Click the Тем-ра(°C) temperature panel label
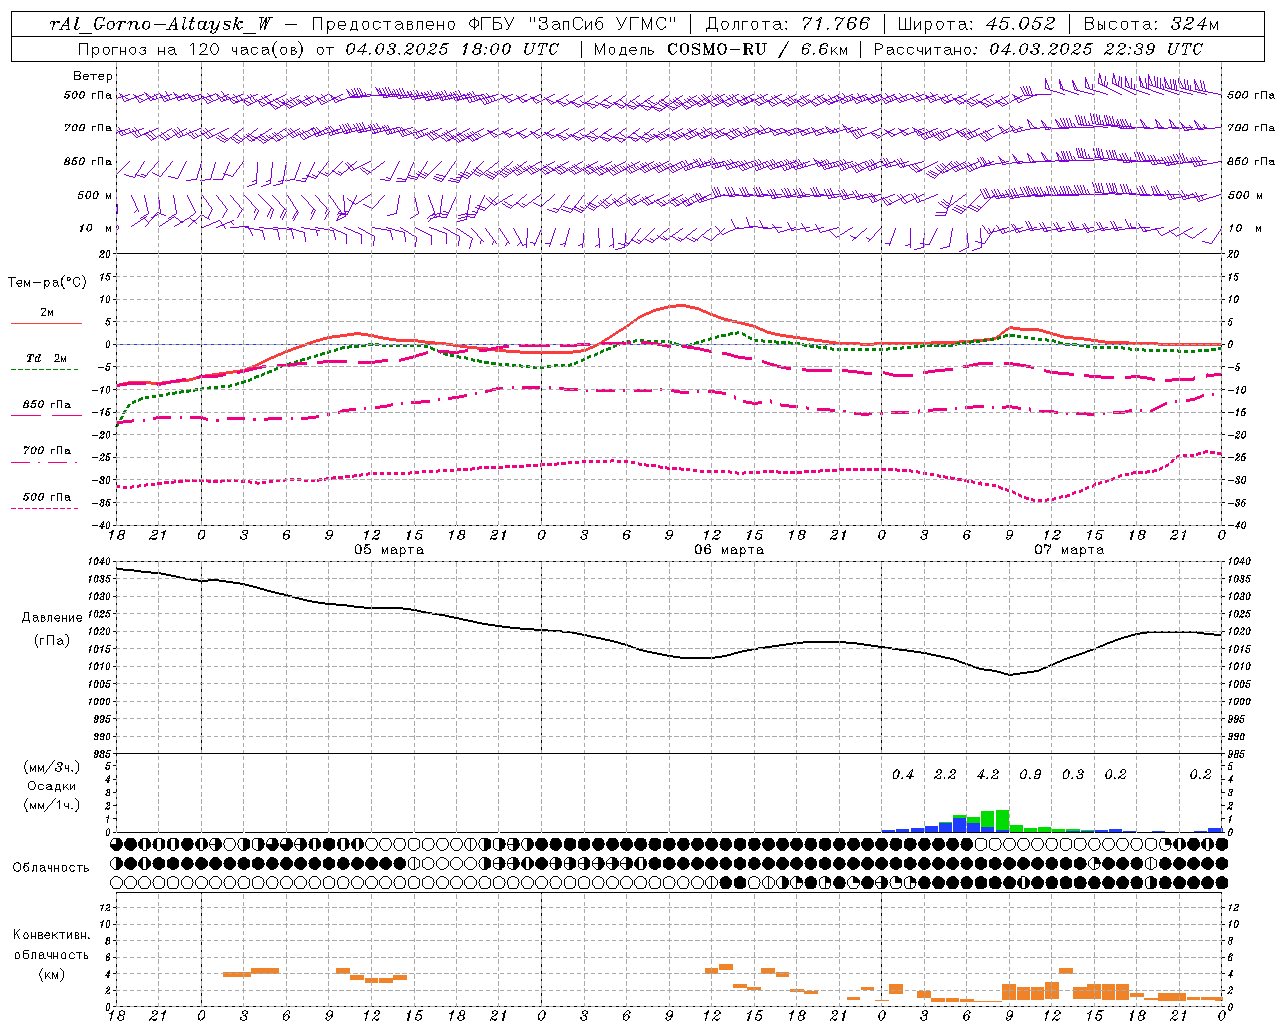Viewport: 1280px width, 1024px height. 47,283
